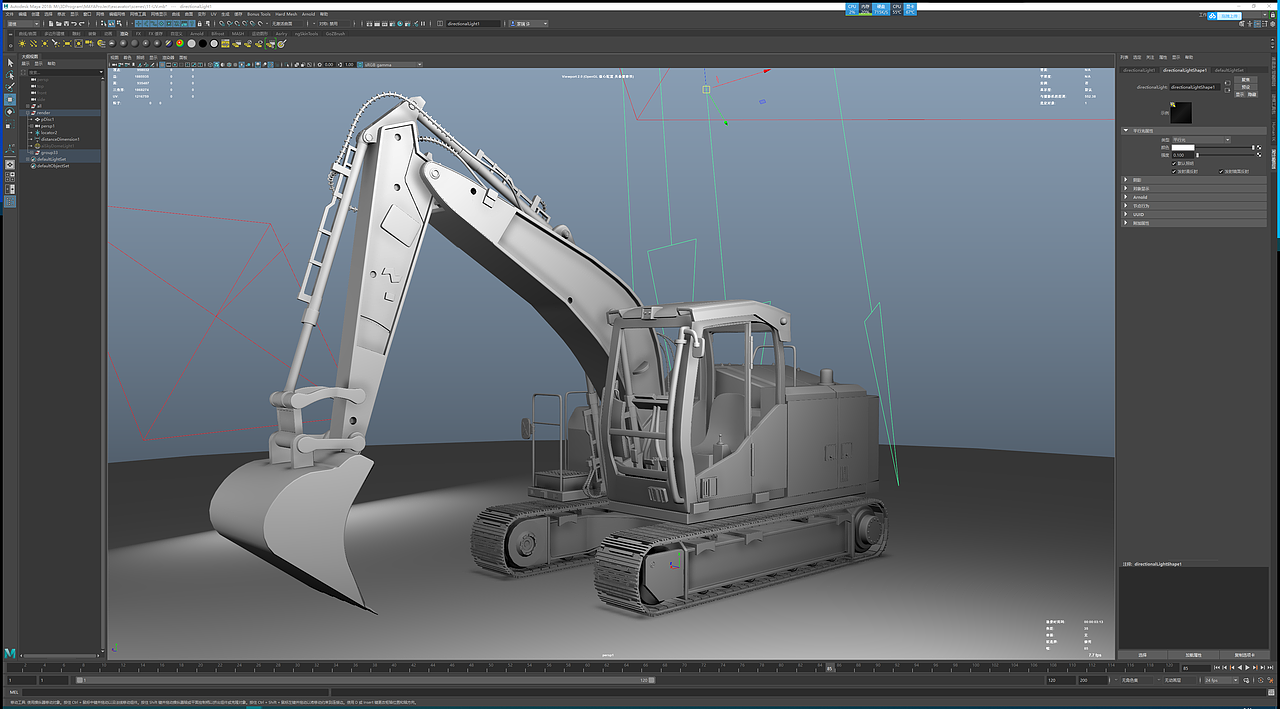Click the Go to start playback button
The image size is (1280, 709).
(x=1217, y=668)
